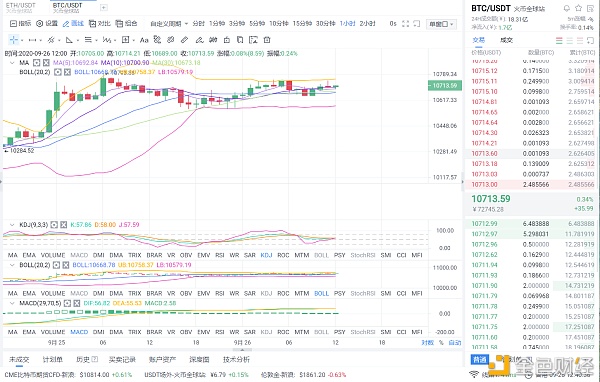Image resolution: width=600 pixels, height=382 pixels.
Task: Show bids-only order book layout icon
Action: (x=569, y=40)
